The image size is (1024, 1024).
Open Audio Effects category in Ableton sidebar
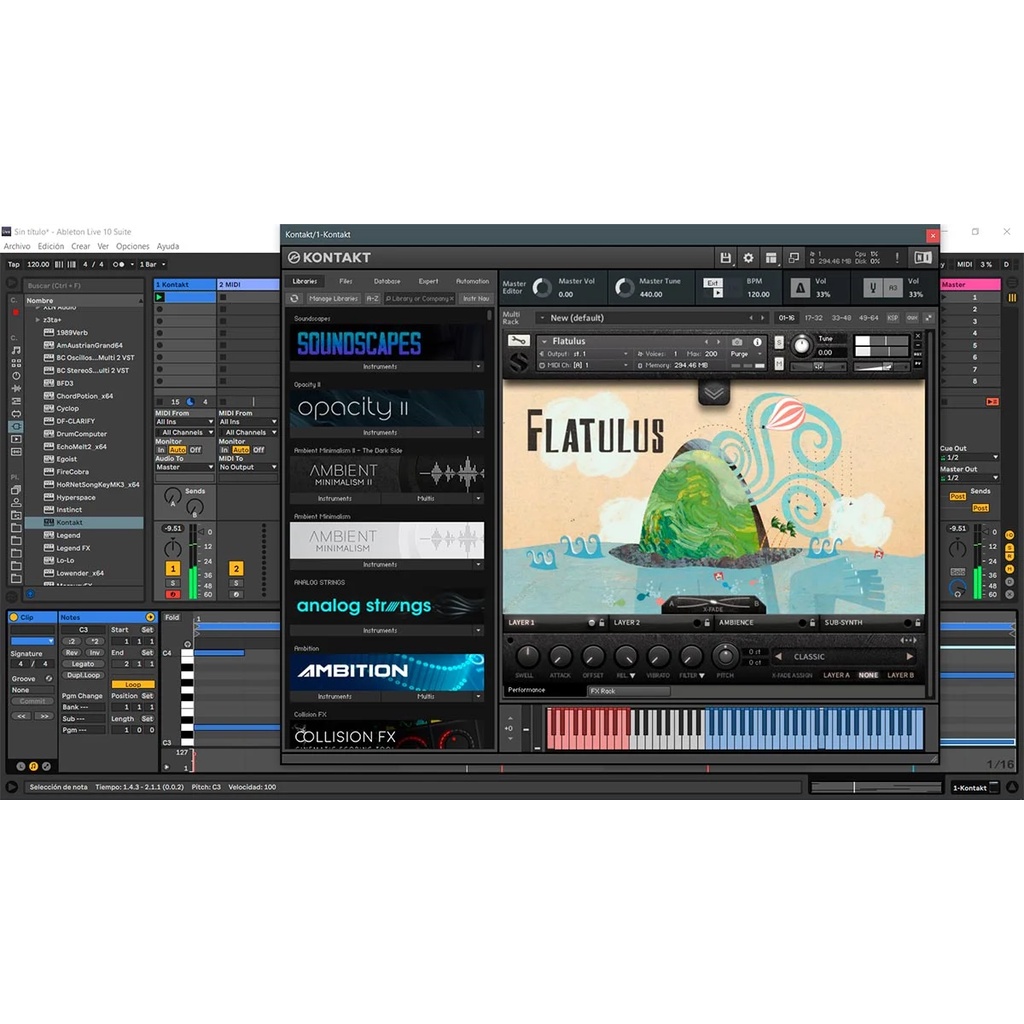pyautogui.click(x=16, y=388)
